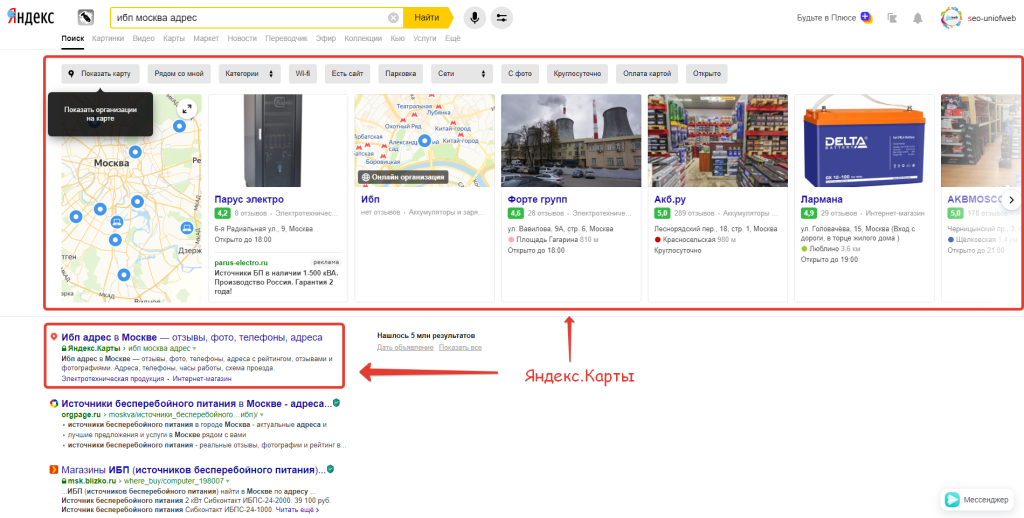Click the Показать все link
1024x518 pixels.
(x=460, y=348)
